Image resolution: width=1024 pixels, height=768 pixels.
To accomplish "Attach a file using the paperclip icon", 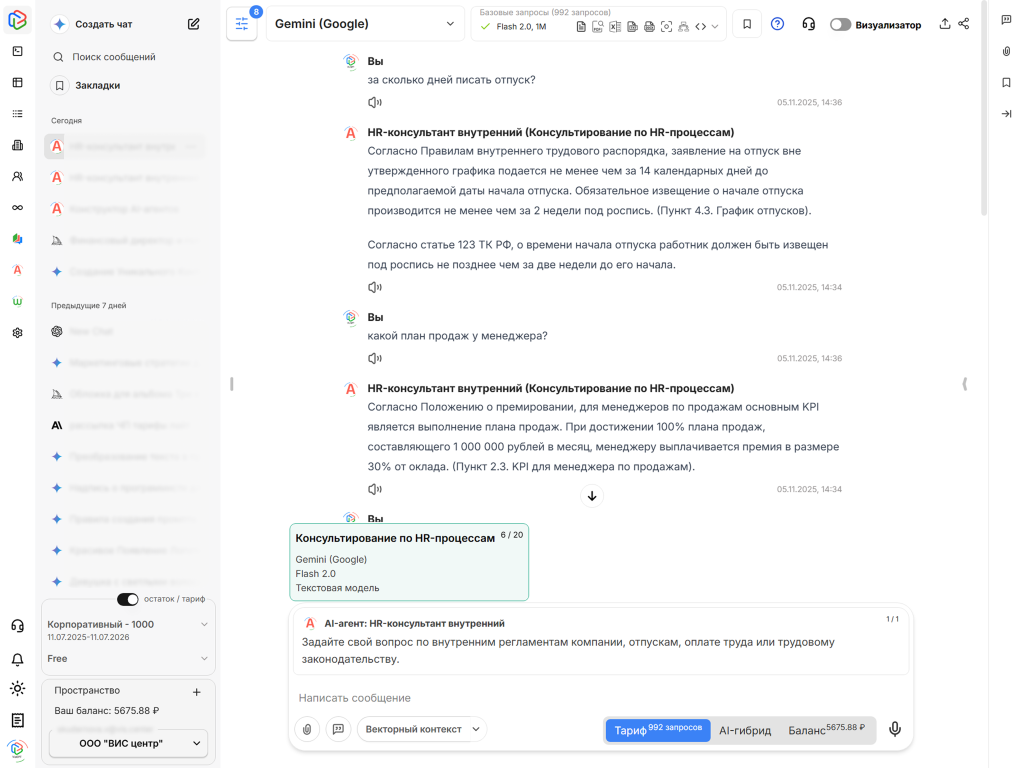I will [x=307, y=730].
